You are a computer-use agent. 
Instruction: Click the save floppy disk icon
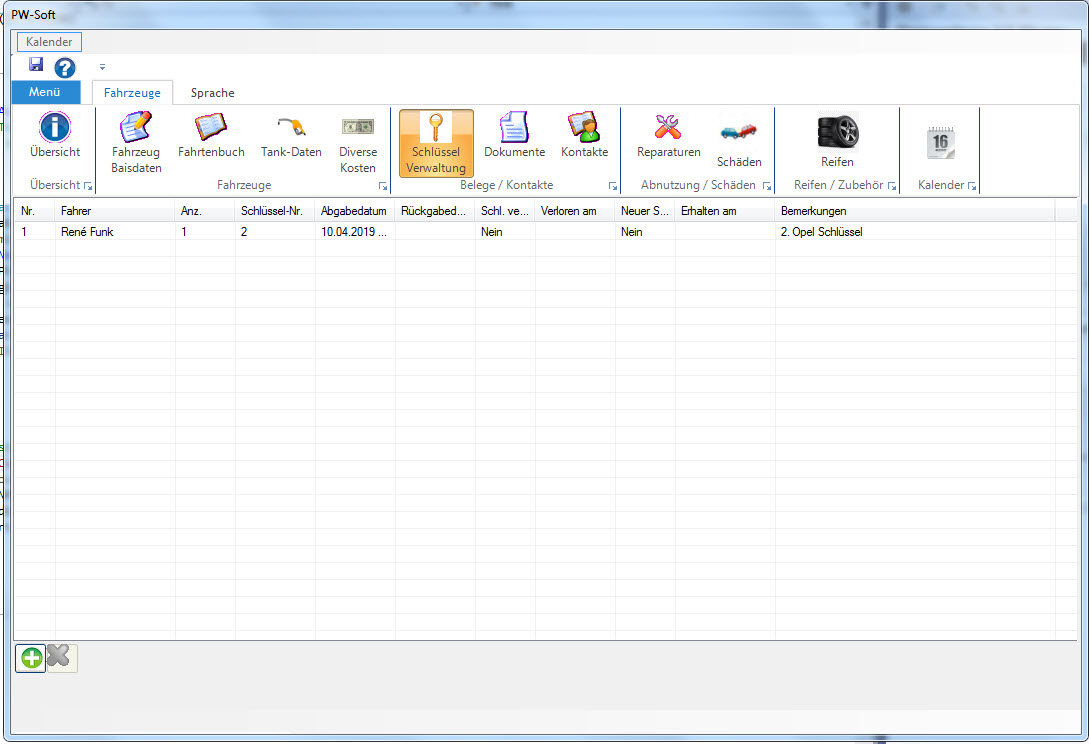click(36, 65)
